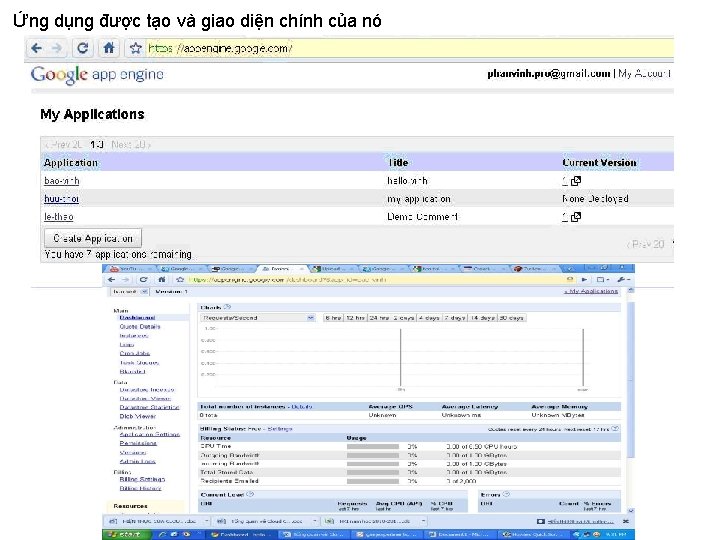Bookmark appengine.google.com with the star icon
The width and height of the screenshot is (720, 540).
coord(135,48)
